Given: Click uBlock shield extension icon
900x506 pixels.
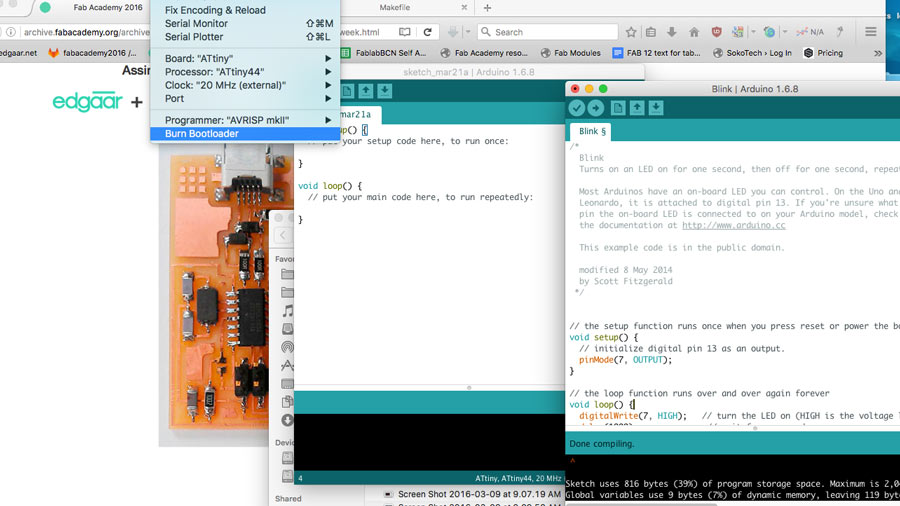Looking at the screenshot, I should [716, 32].
